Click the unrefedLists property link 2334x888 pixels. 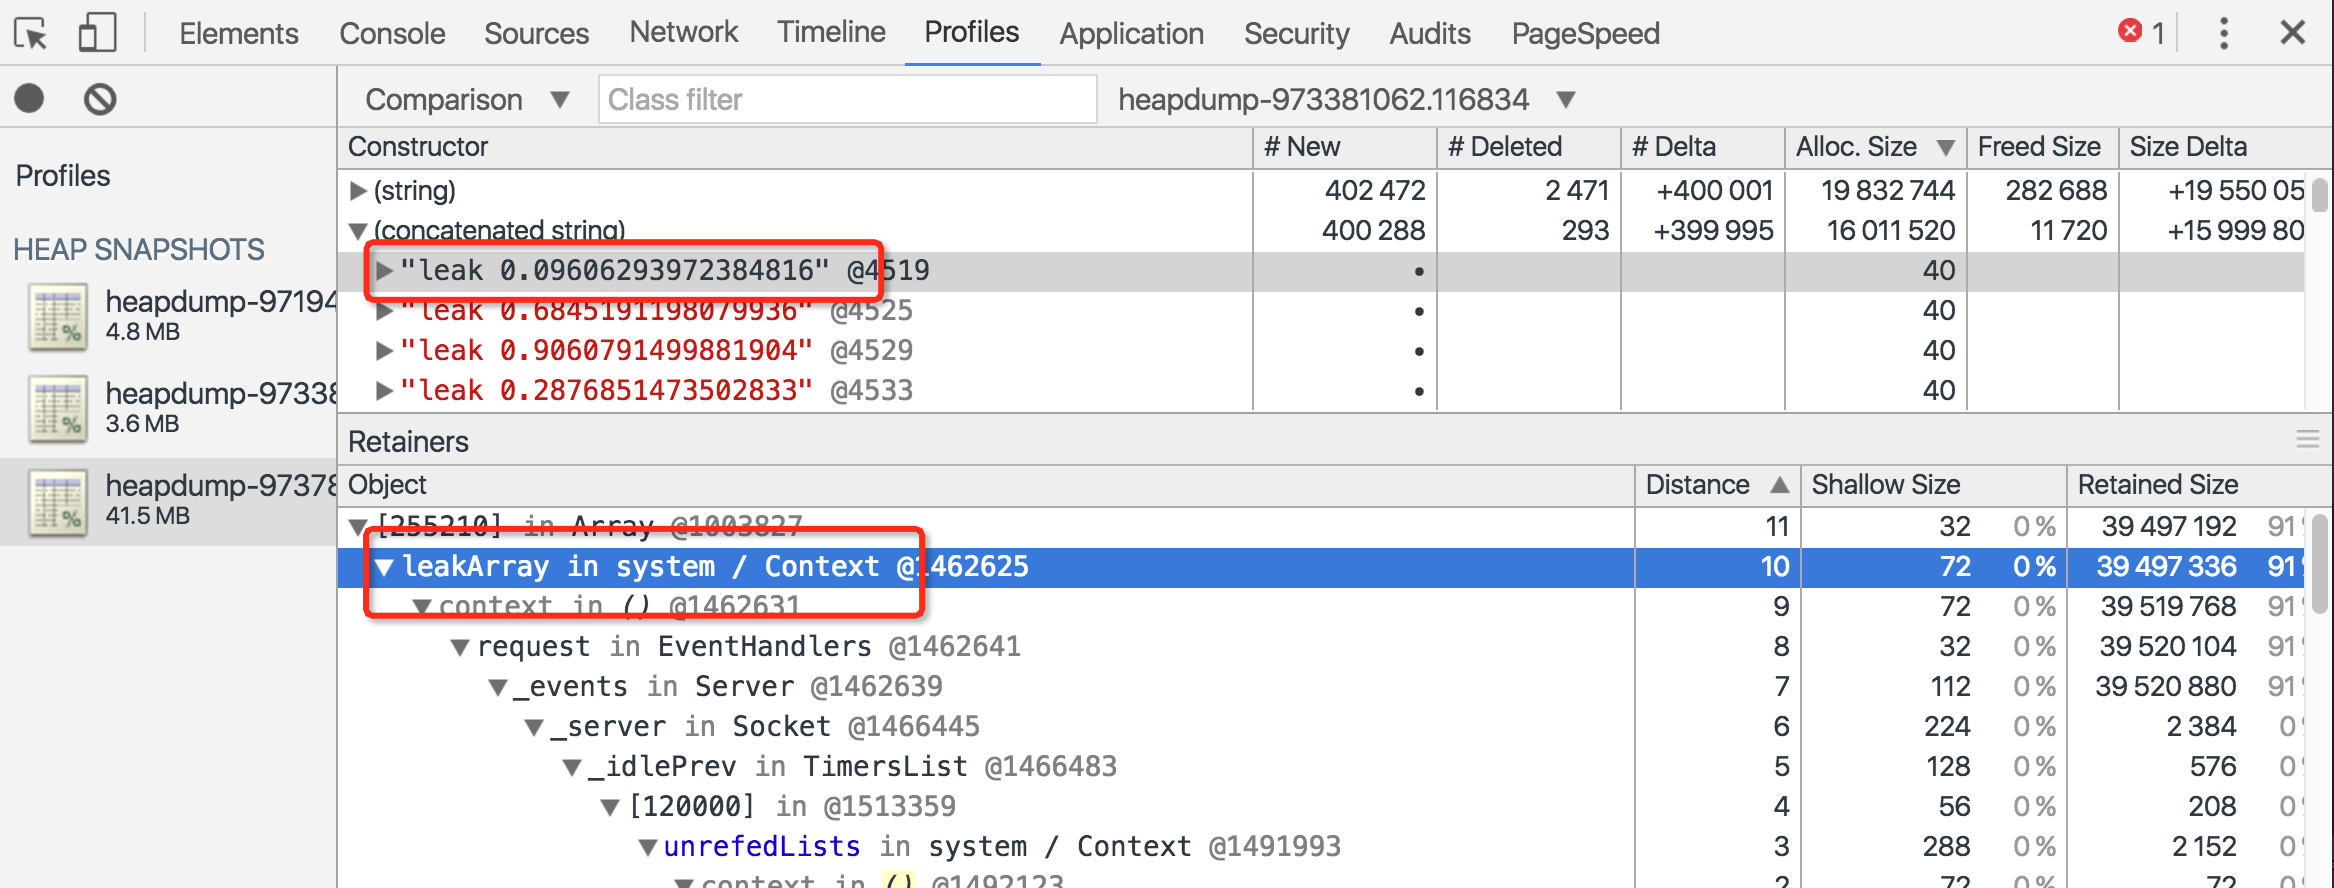[x=762, y=847]
